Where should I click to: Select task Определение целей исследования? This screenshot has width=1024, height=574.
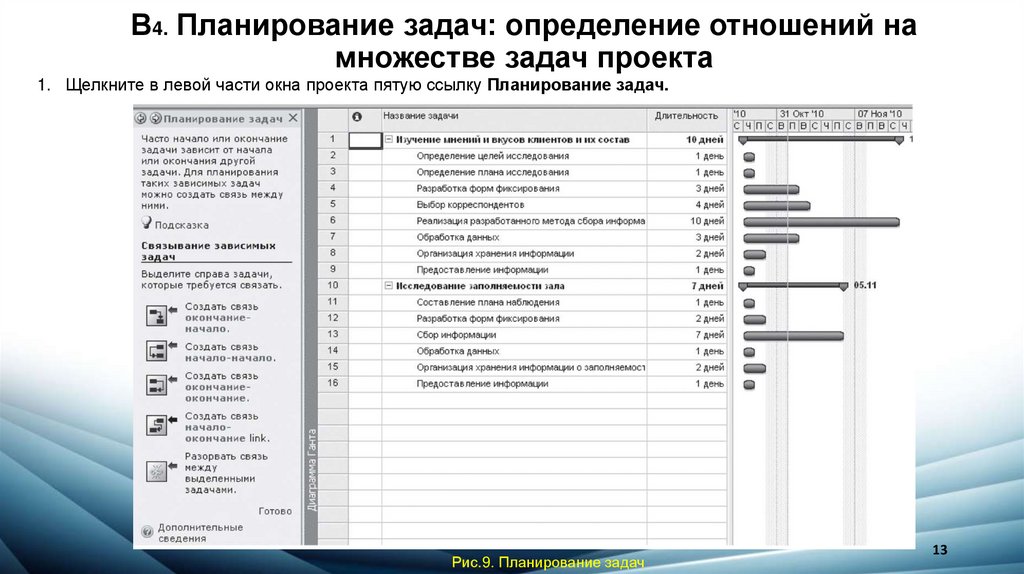point(492,156)
